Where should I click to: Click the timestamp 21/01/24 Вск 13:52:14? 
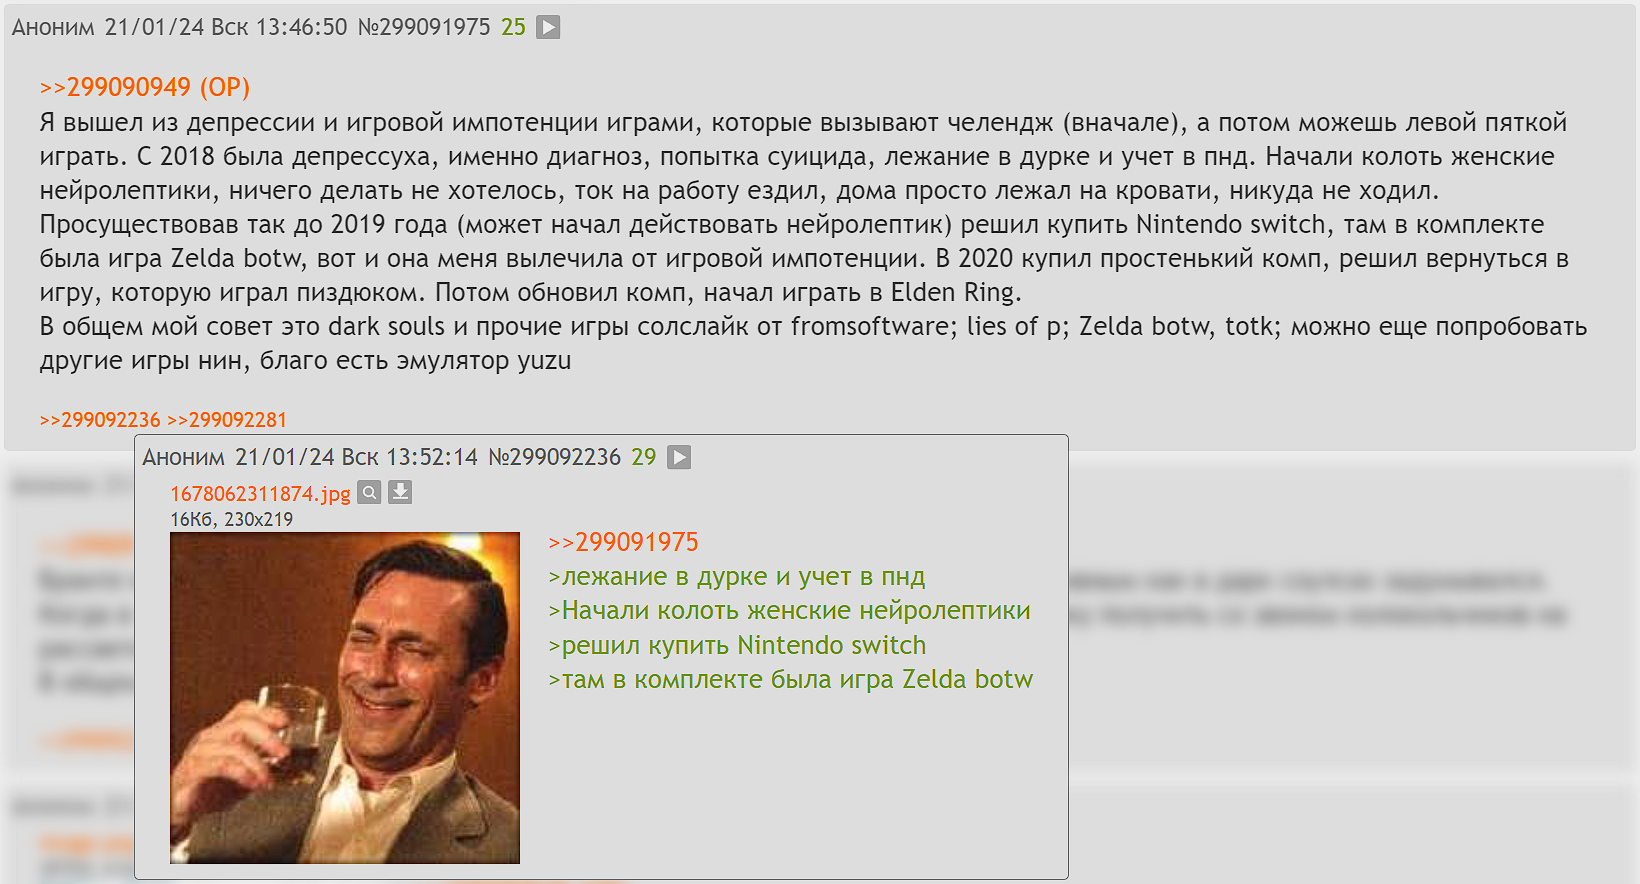[x=357, y=457]
